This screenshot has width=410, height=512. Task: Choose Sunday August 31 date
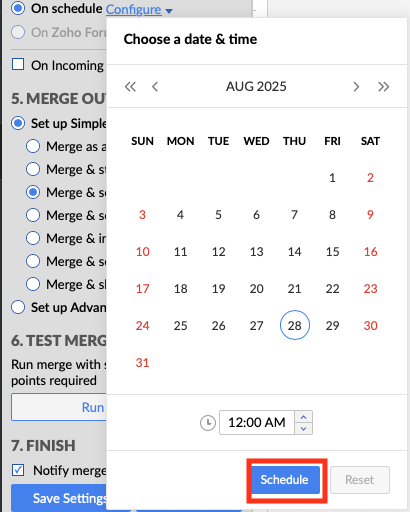tap(142, 363)
